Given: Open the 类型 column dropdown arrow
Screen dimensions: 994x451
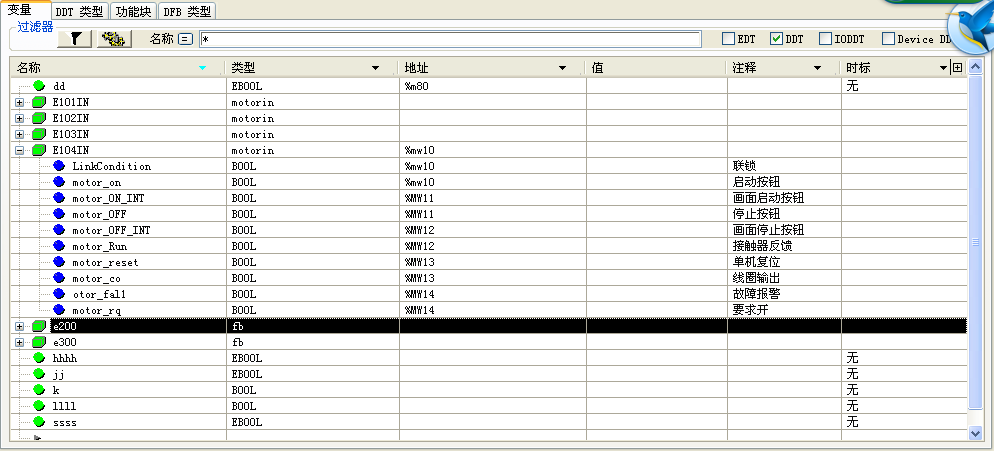Looking at the screenshot, I should coord(375,68).
